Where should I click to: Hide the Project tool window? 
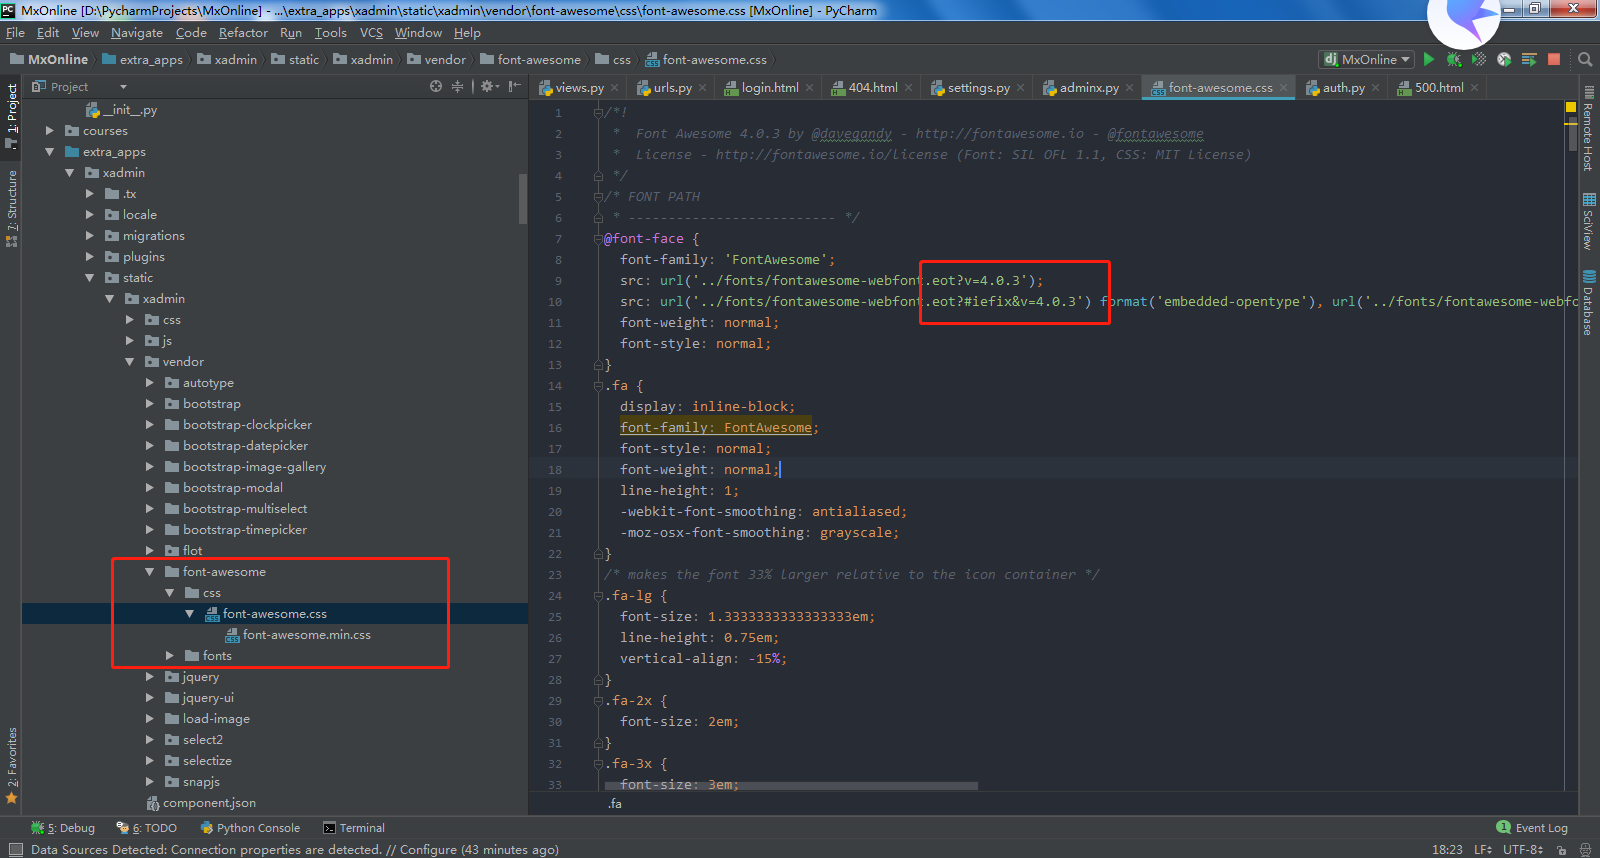[x=514, y=87]
